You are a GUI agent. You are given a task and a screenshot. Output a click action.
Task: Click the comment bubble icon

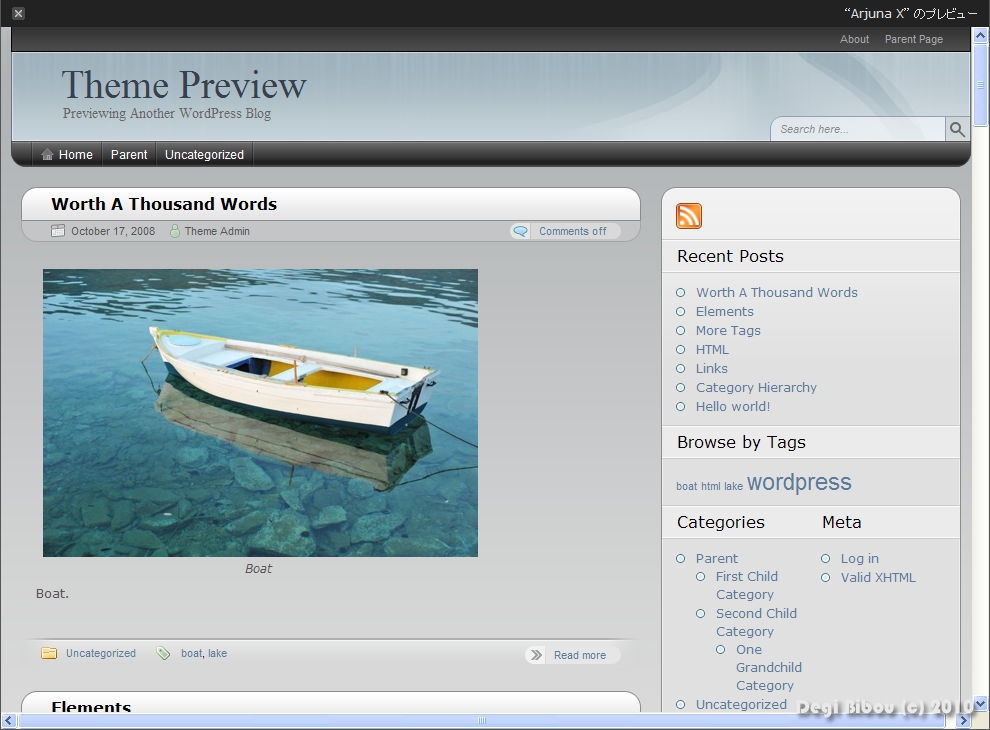click(520, 231)
